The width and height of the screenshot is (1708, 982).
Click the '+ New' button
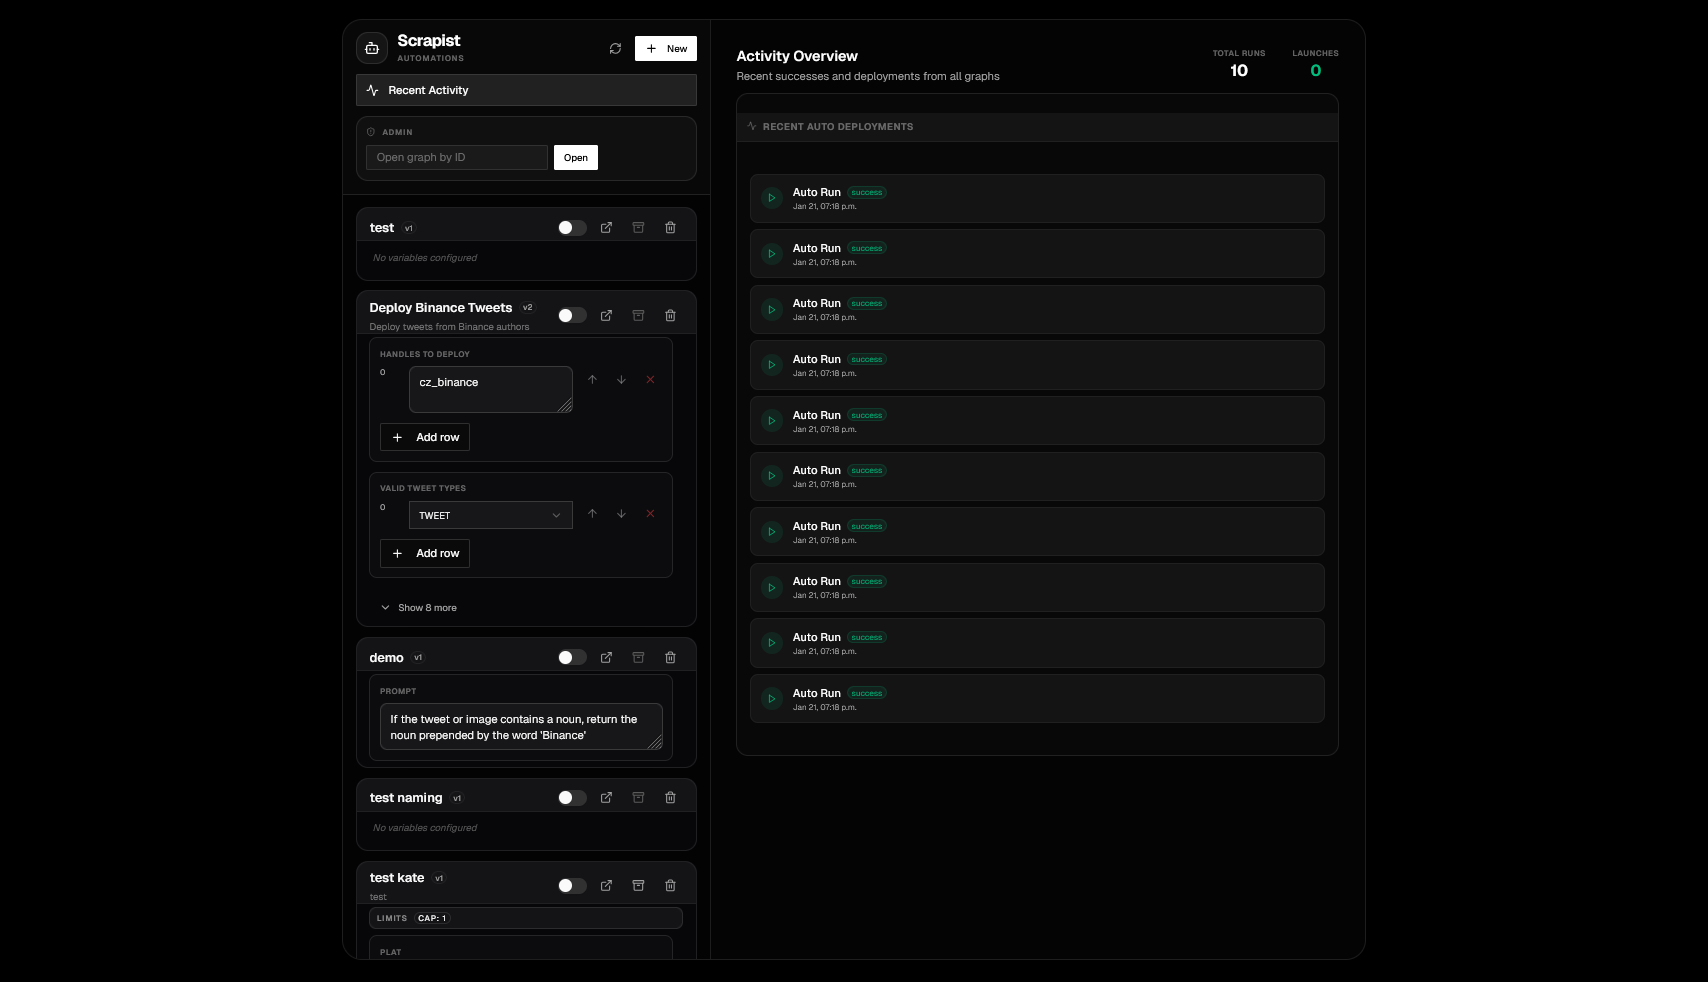click(x=665, y=48)
